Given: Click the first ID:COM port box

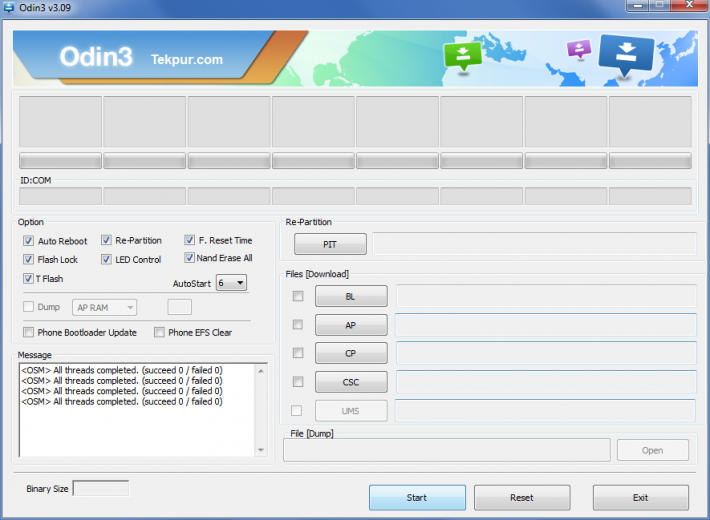Looking at the screenshot, I should (x=60, y=197).
